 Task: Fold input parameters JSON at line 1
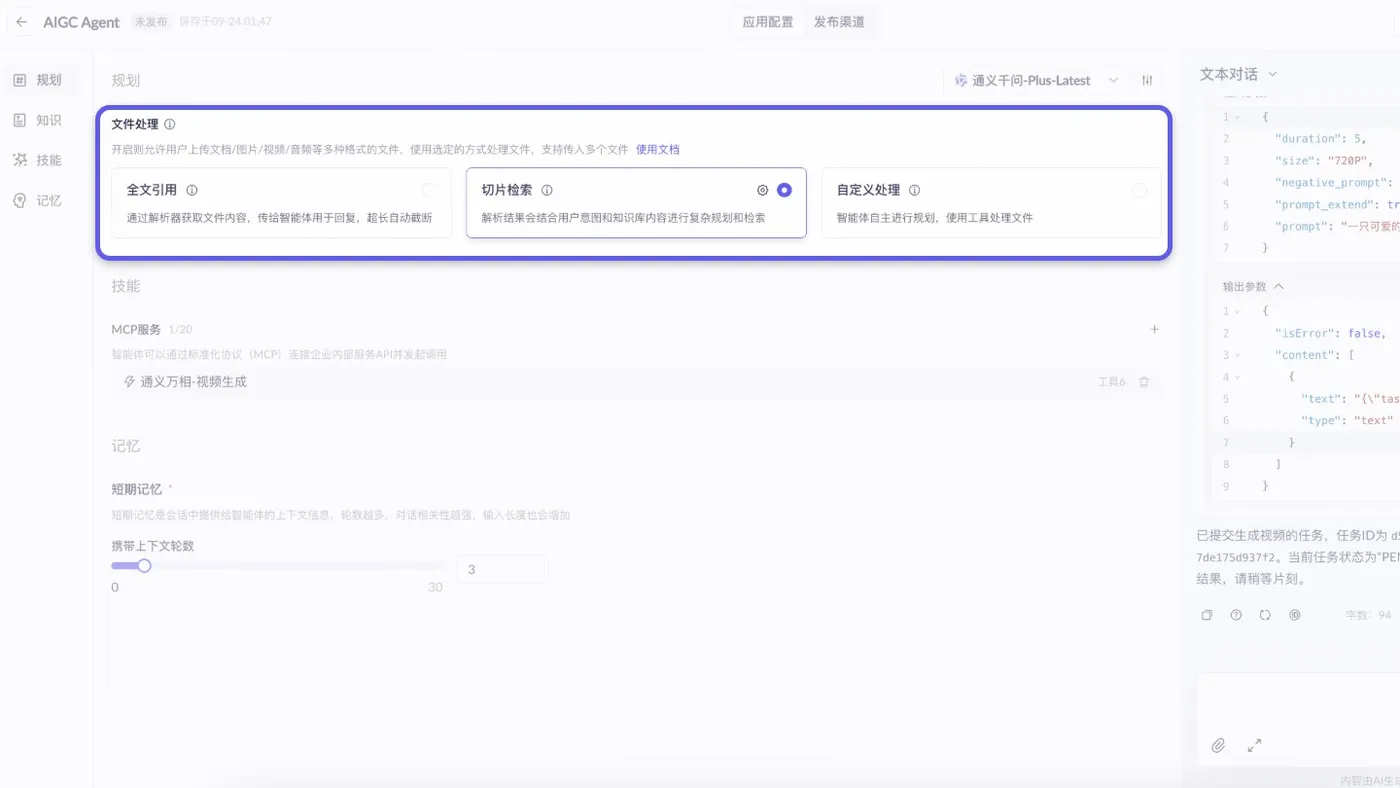coord(1237,117)
